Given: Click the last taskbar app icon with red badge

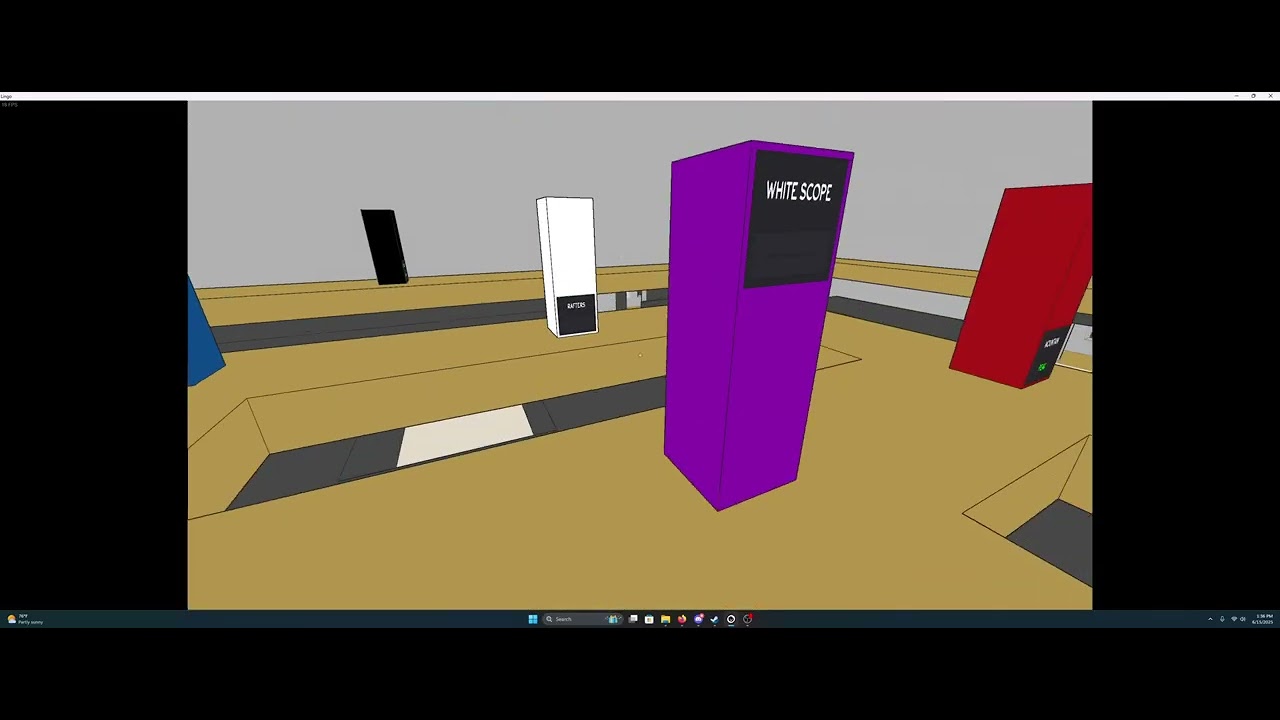Looking at the screenshot, I should pos(747,619).
